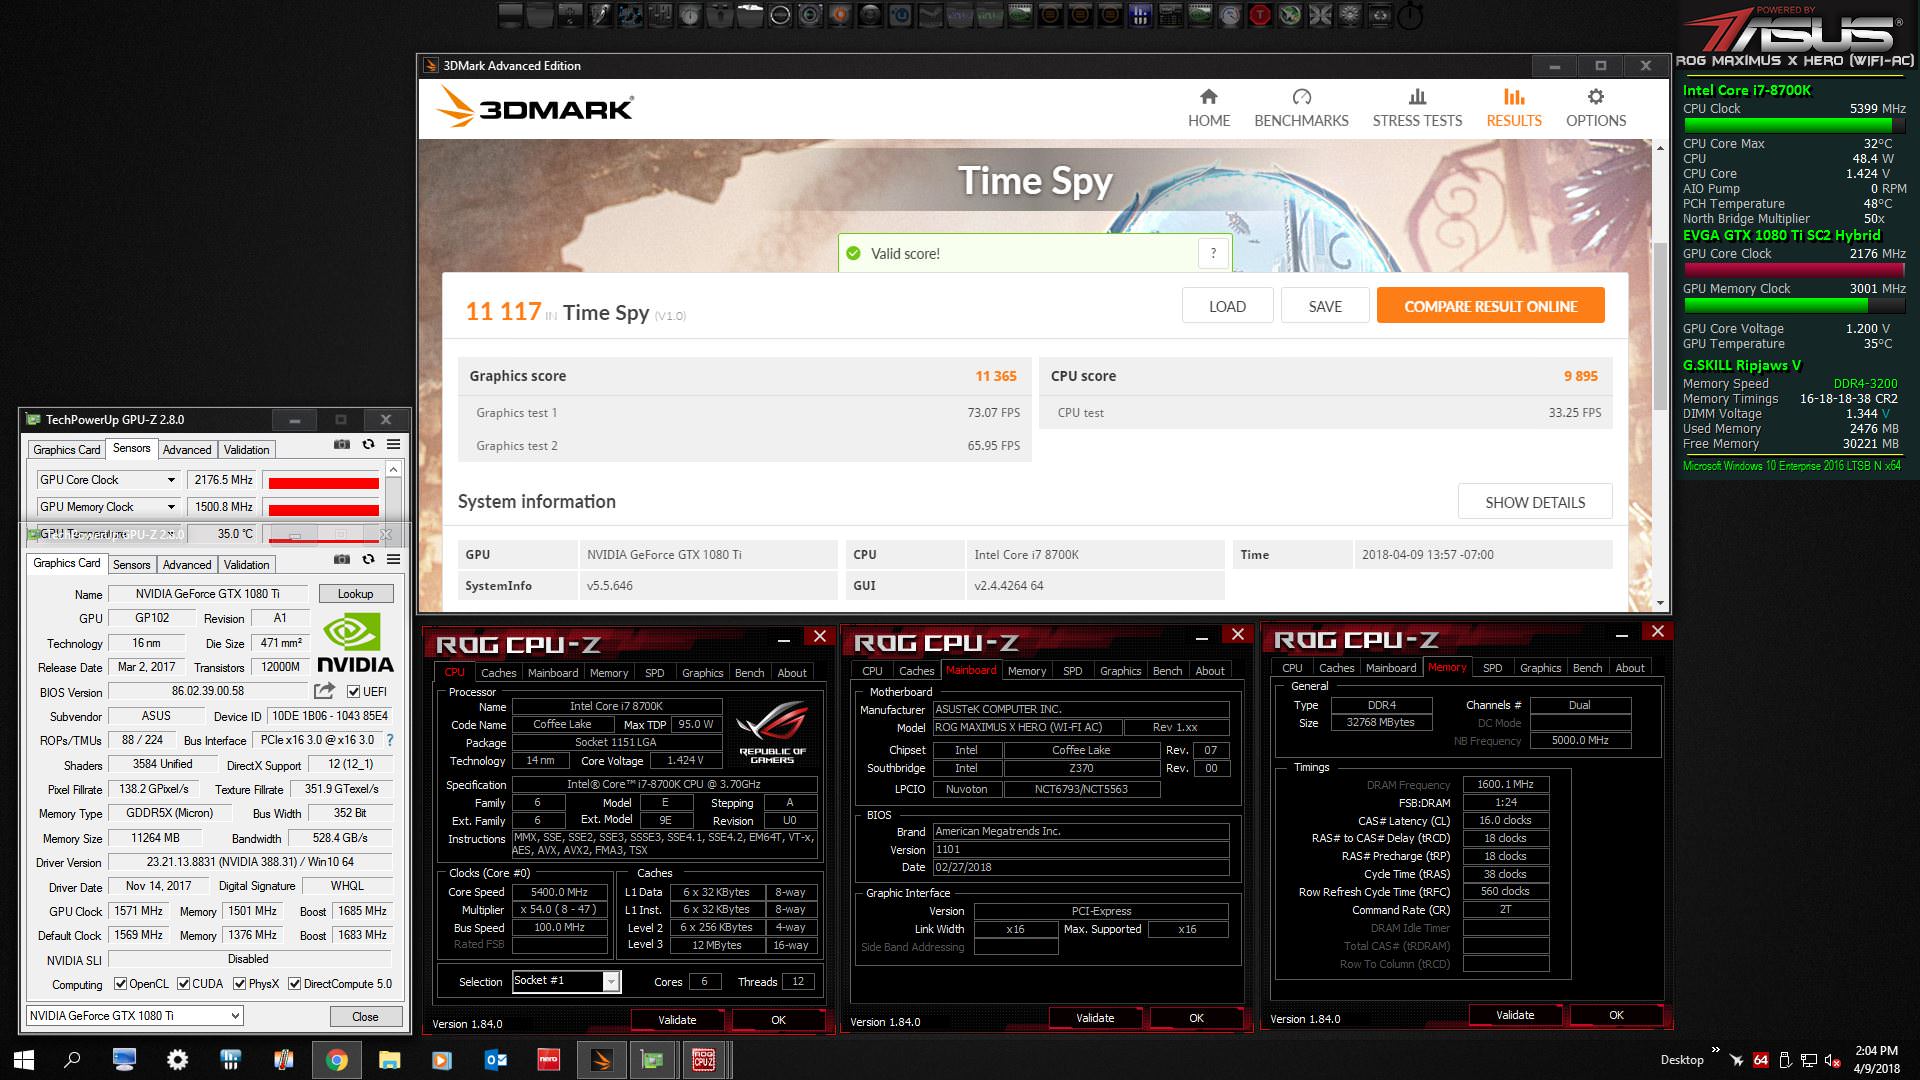Switch to 3DMark via taskbar icon
Viewport: 1920px width, 1080px height.
[x=601, y=1060]
